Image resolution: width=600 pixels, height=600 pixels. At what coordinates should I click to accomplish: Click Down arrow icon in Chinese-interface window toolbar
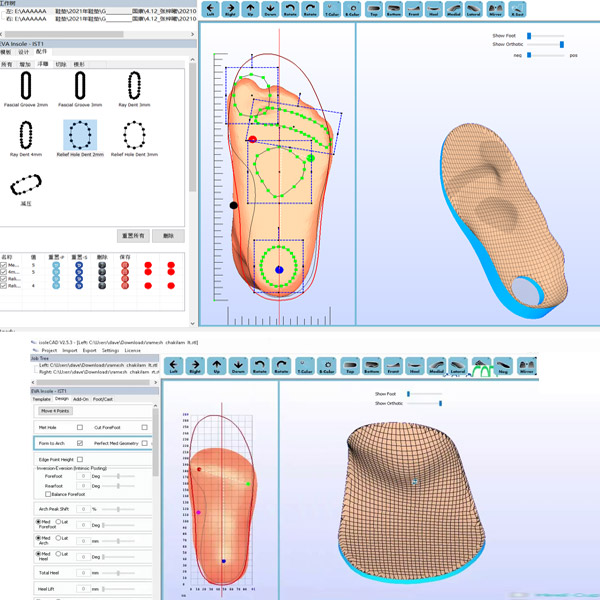point(270,9)
